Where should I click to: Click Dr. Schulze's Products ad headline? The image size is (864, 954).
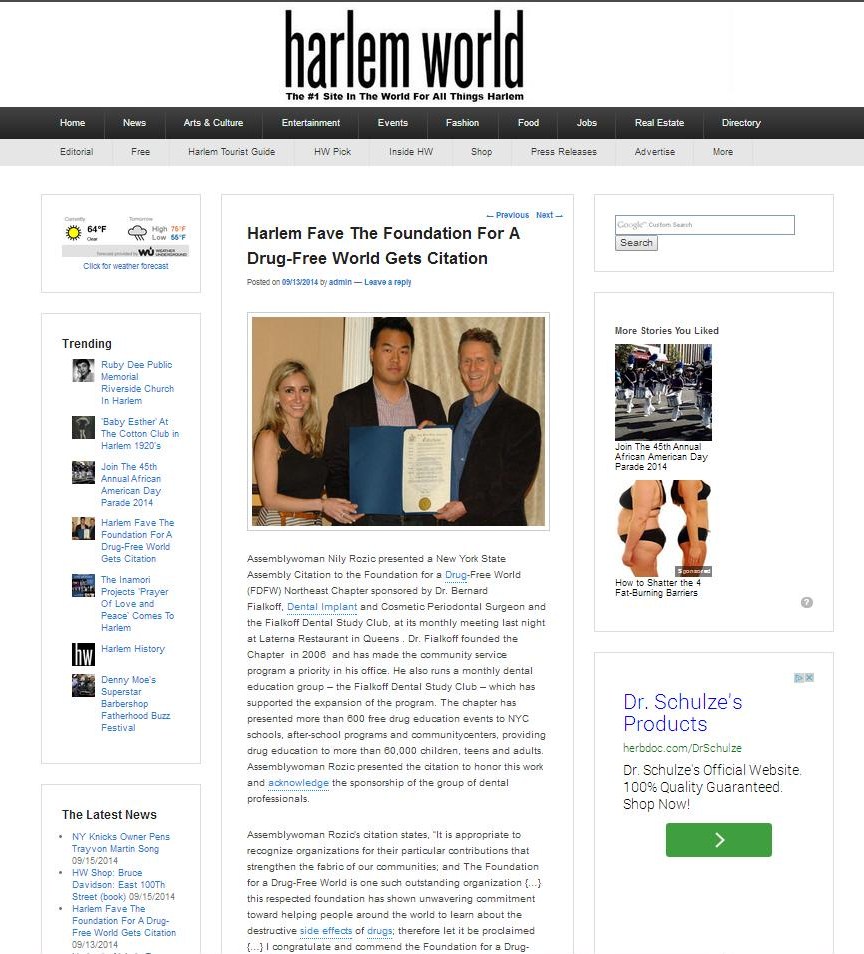point(683,713)
